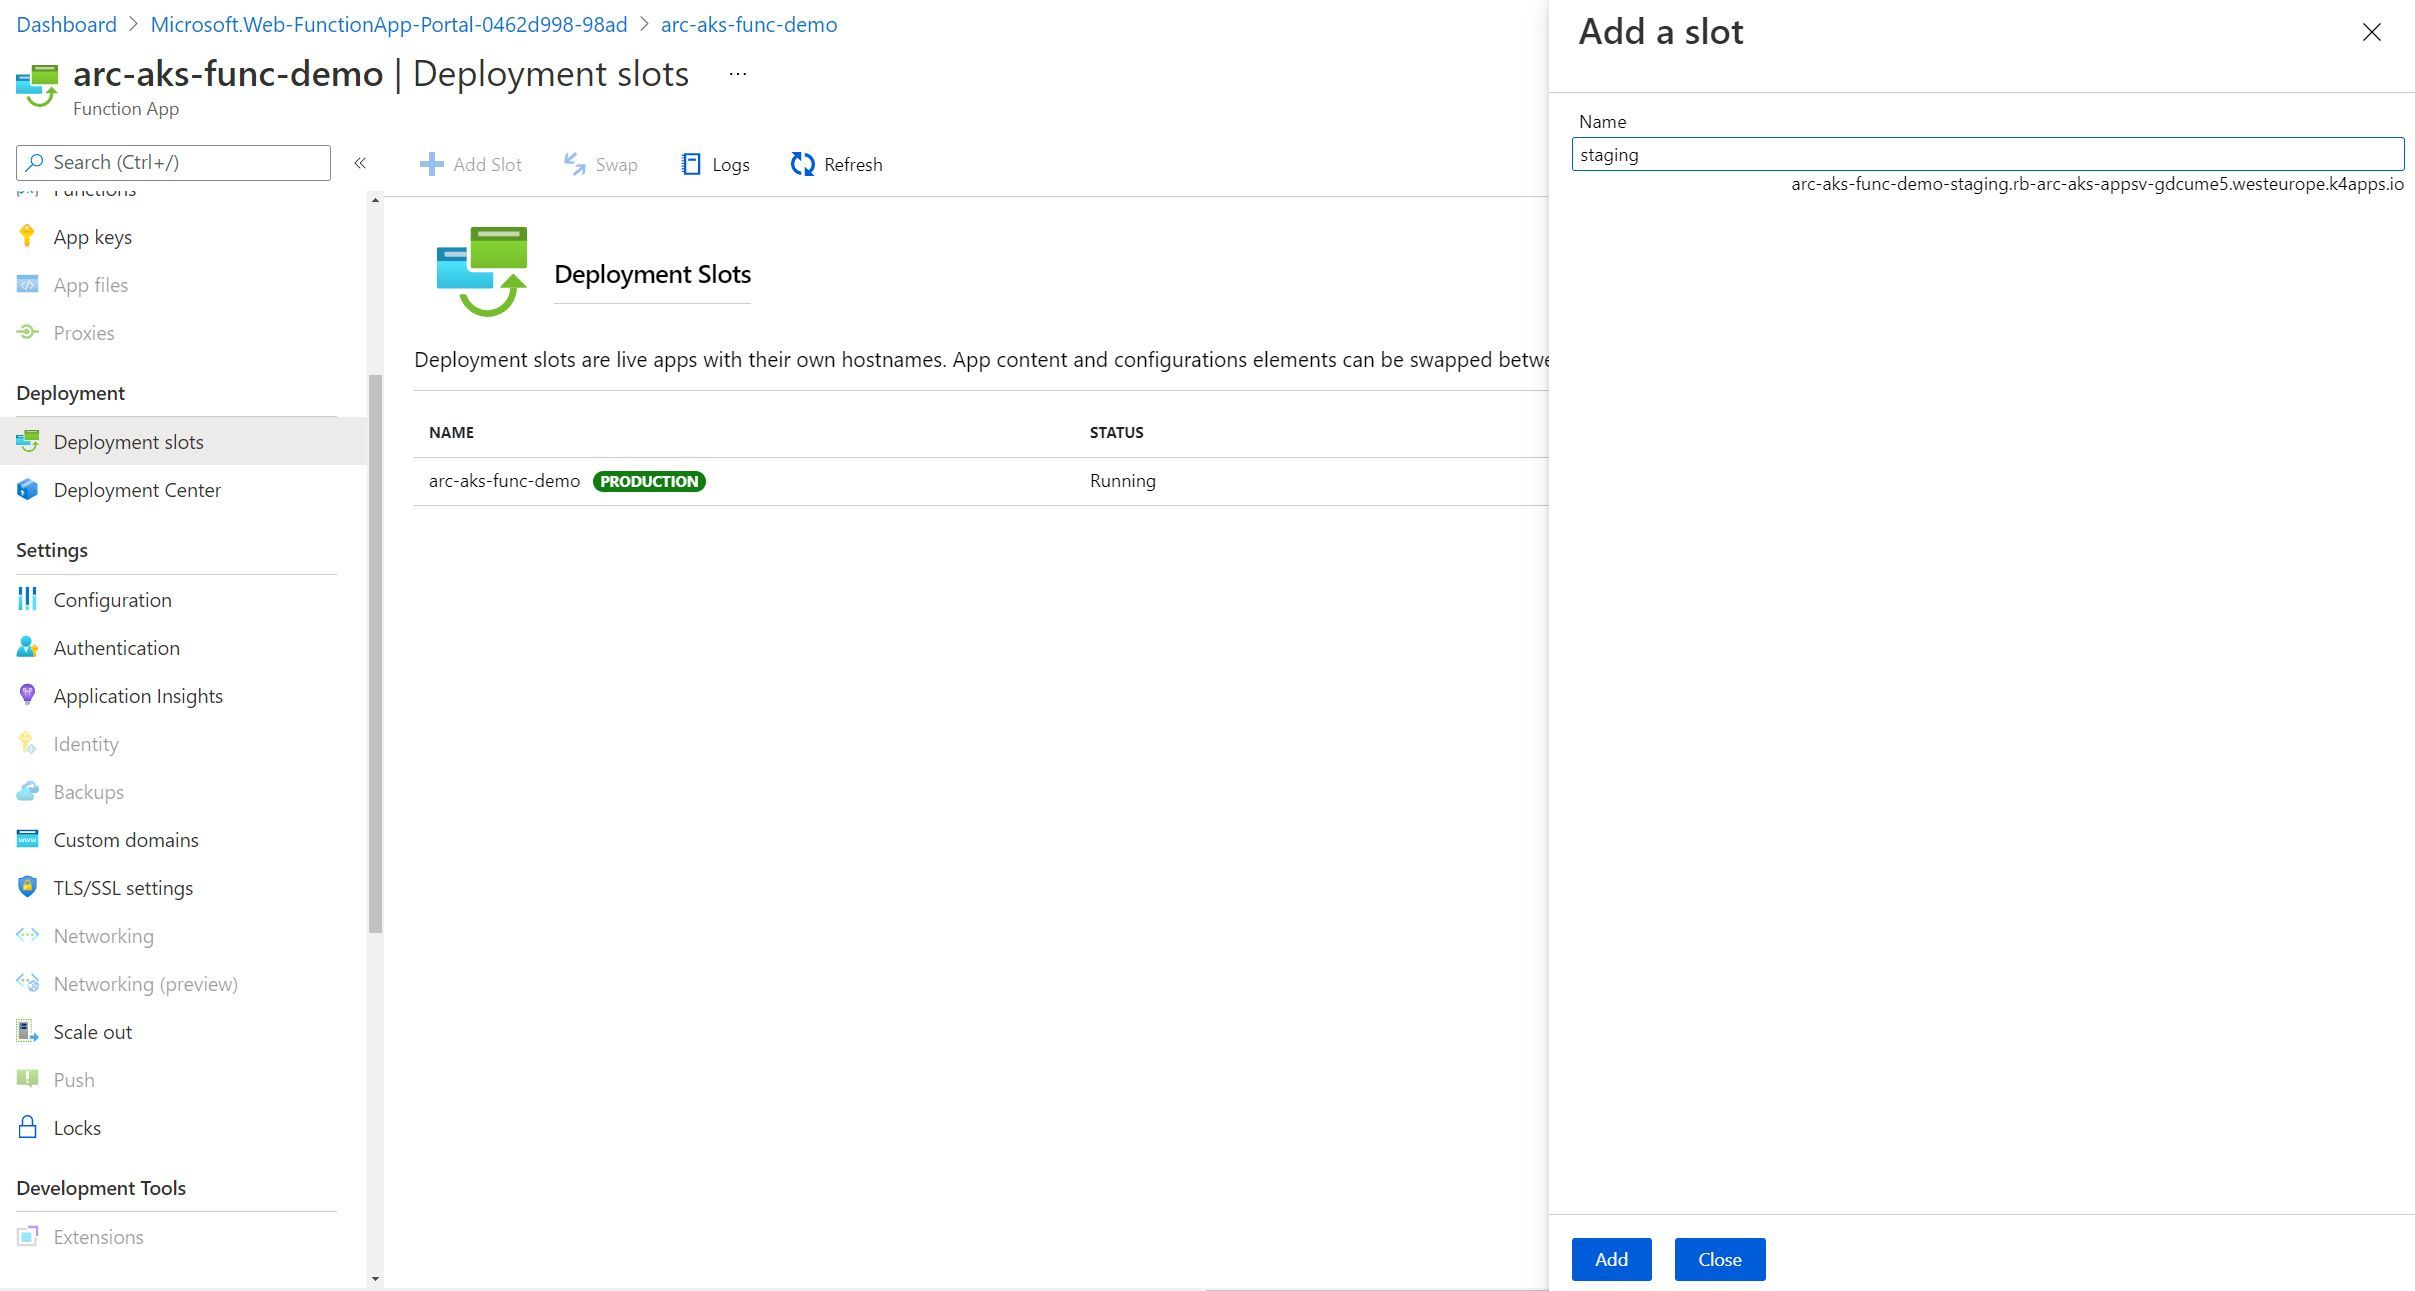Open Application Insights for the app

138,695
